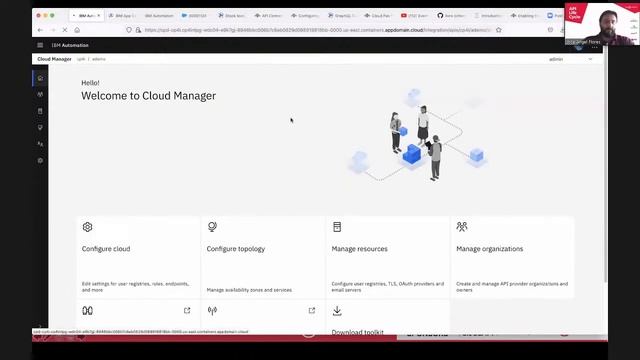This screenshot has height=360, width=640.
Task: Open Members from the sidebar user-admin icon
Action: click(x=40, y=144)
